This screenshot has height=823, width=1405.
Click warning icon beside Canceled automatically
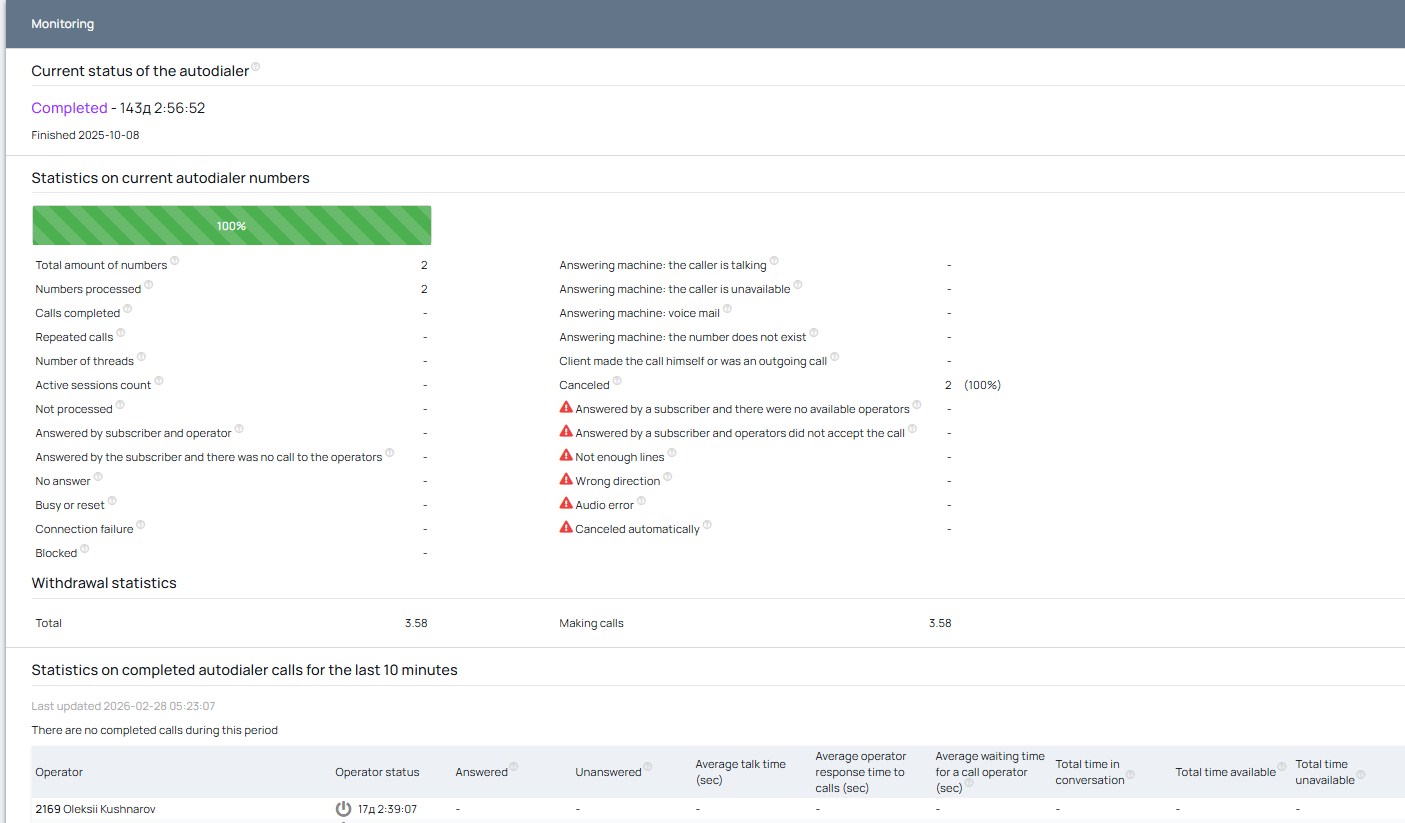pyautogui.click(x=566, y=528)
